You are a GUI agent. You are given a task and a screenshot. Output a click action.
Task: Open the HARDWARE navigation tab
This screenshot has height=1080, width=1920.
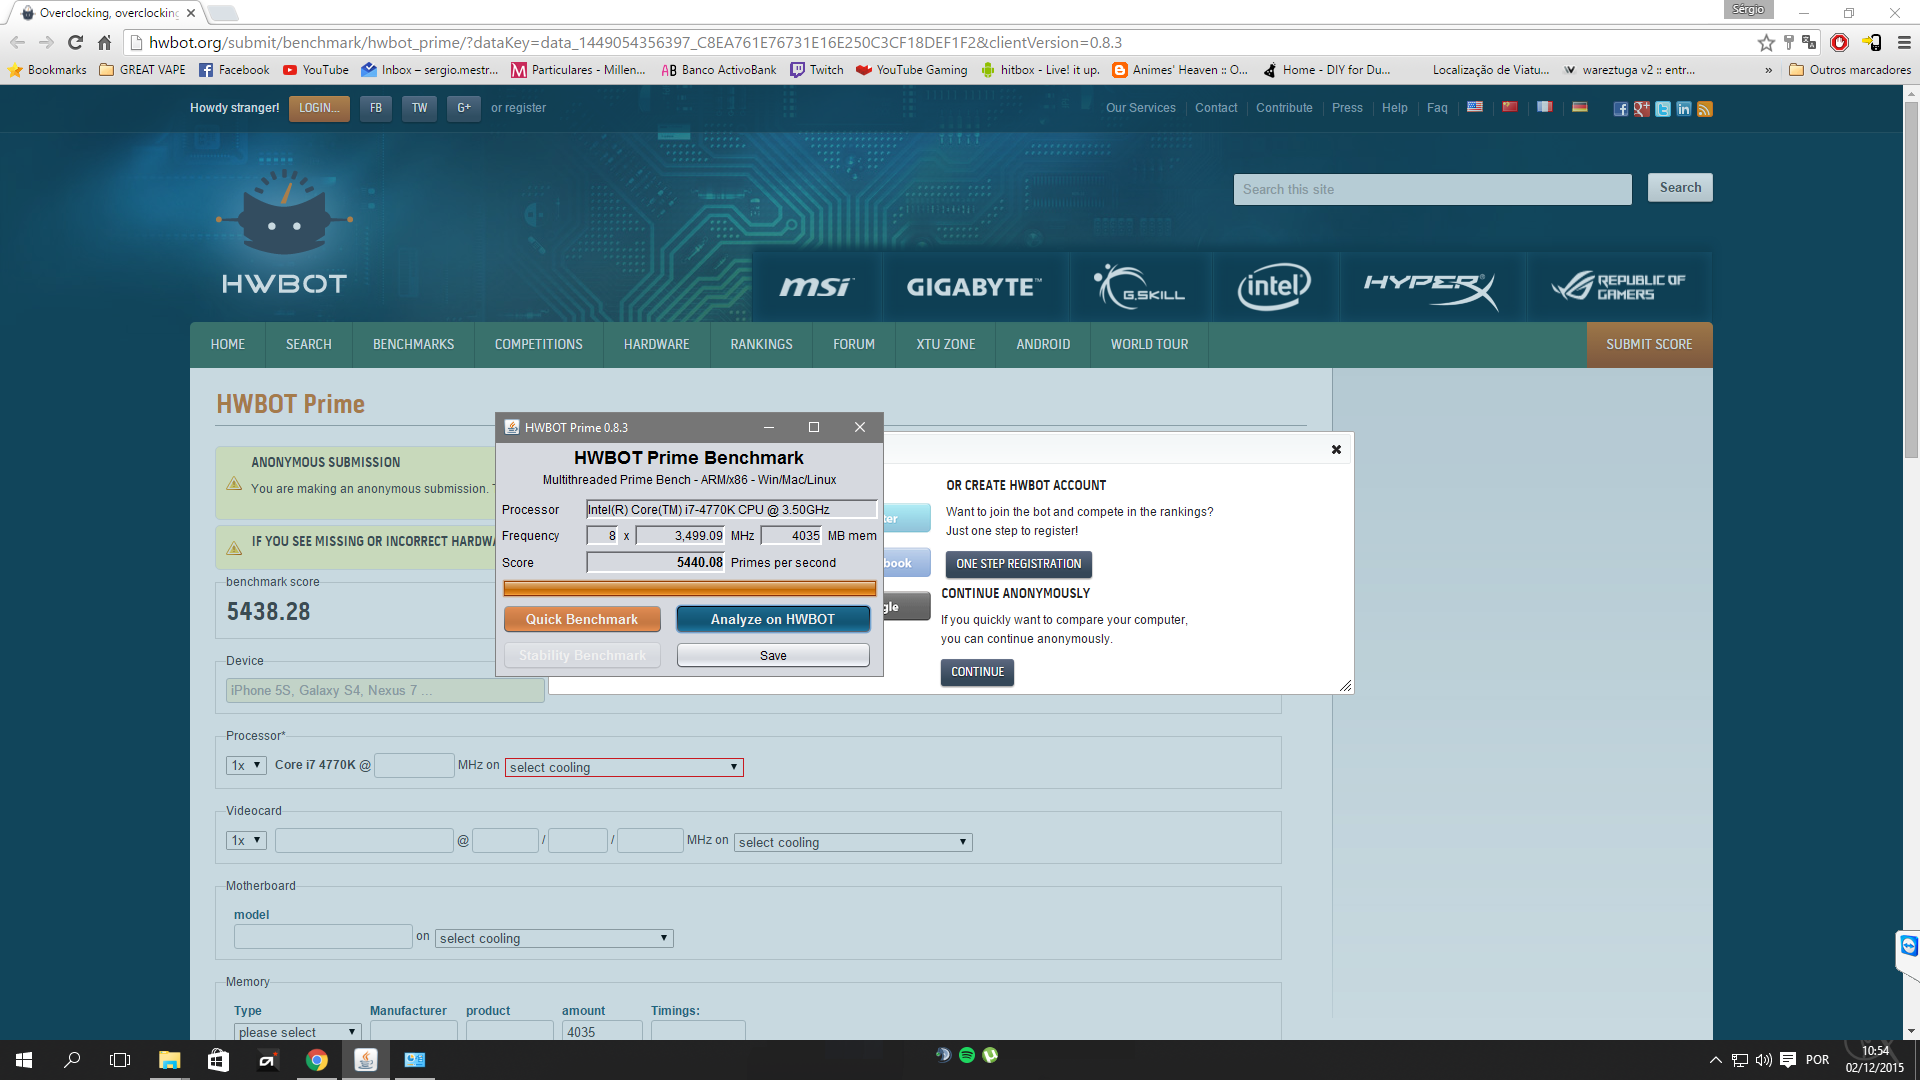656,344
